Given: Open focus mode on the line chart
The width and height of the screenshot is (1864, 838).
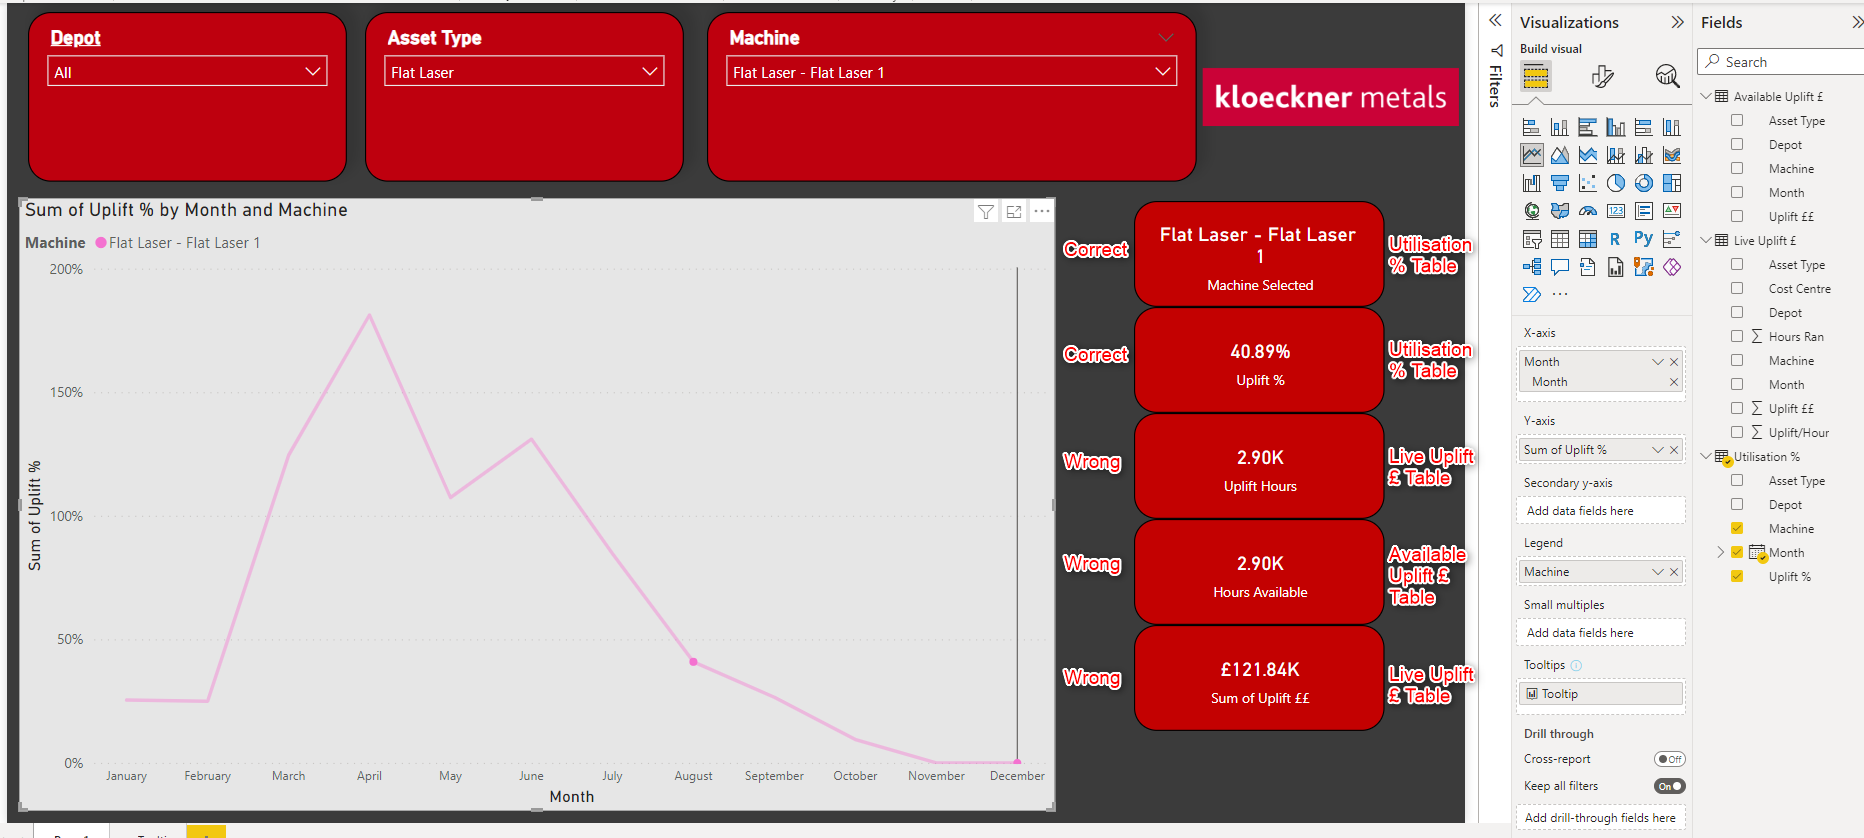Looking at the screenshot, I should (x=1014, y=212).
